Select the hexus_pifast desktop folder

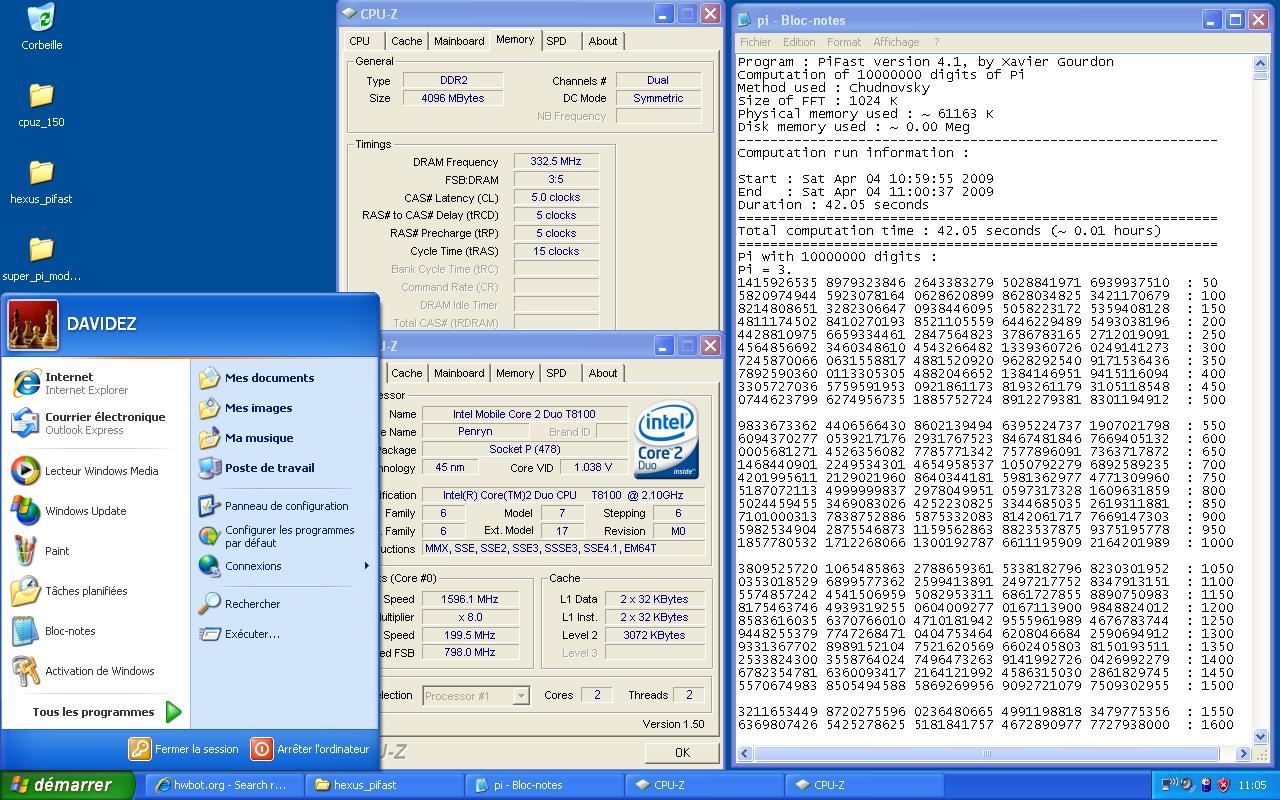point(41,182)
